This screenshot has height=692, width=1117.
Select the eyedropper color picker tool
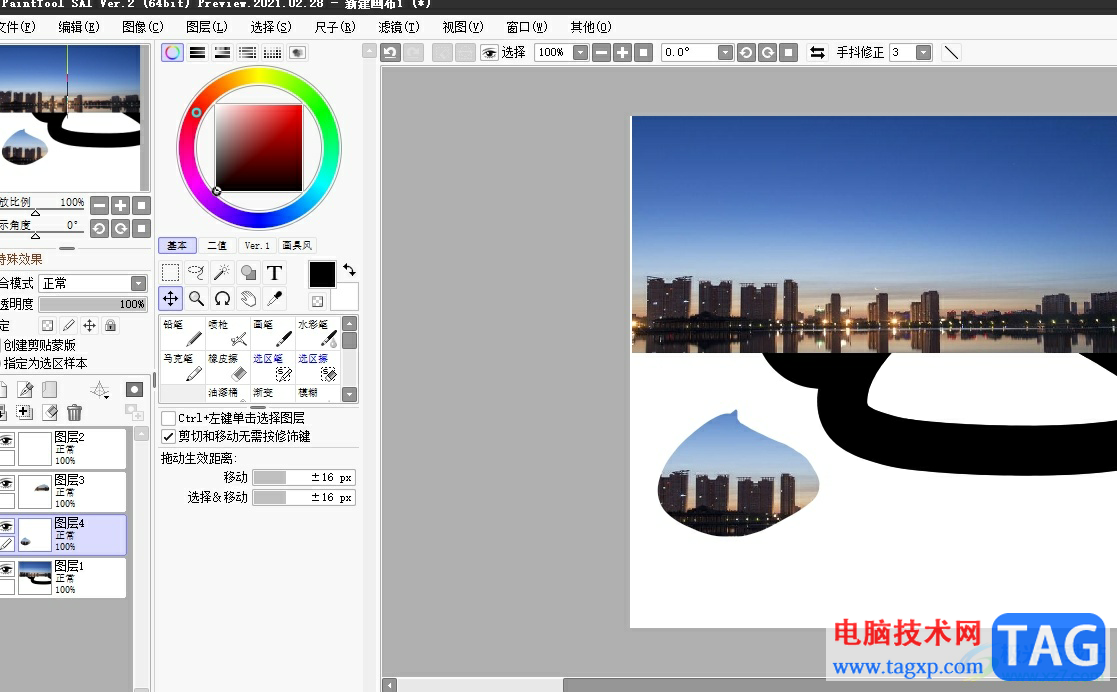tap(274, 299)
